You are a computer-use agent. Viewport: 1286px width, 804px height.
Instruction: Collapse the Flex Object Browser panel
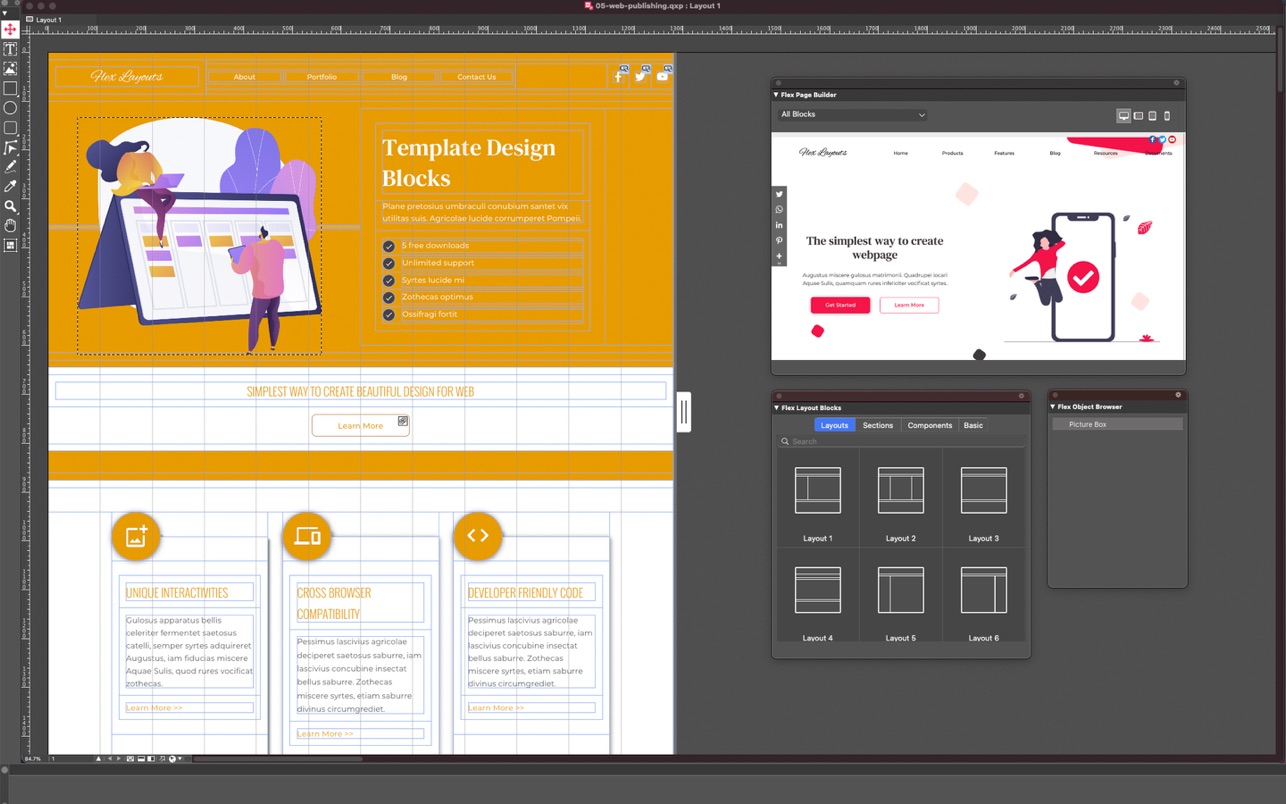[1053, 407]
